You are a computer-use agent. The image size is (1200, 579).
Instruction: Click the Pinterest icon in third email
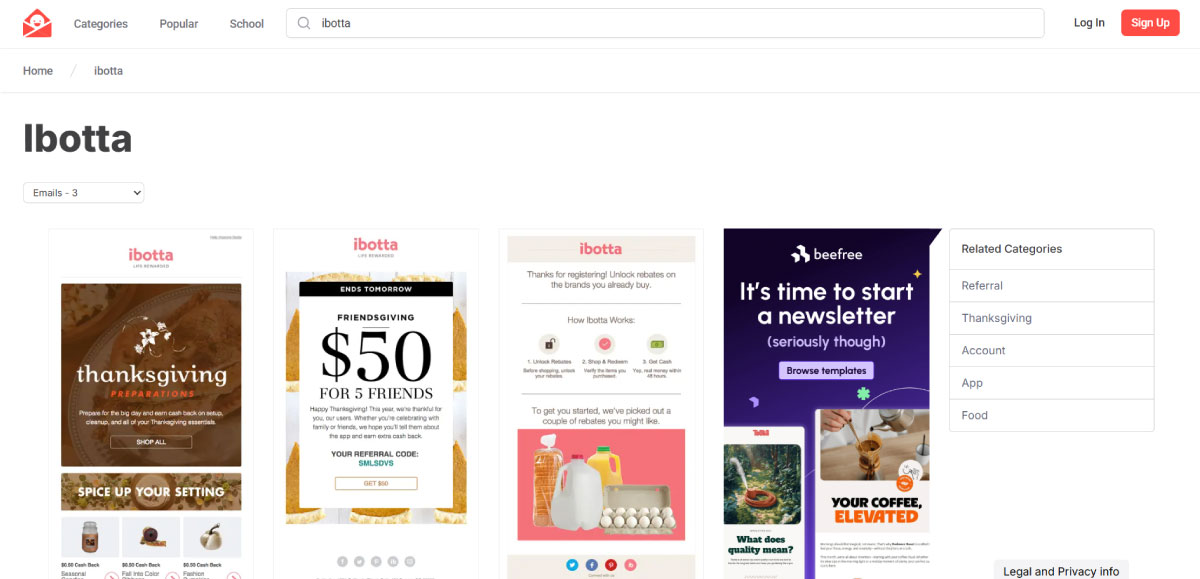(x=610, y=565)
